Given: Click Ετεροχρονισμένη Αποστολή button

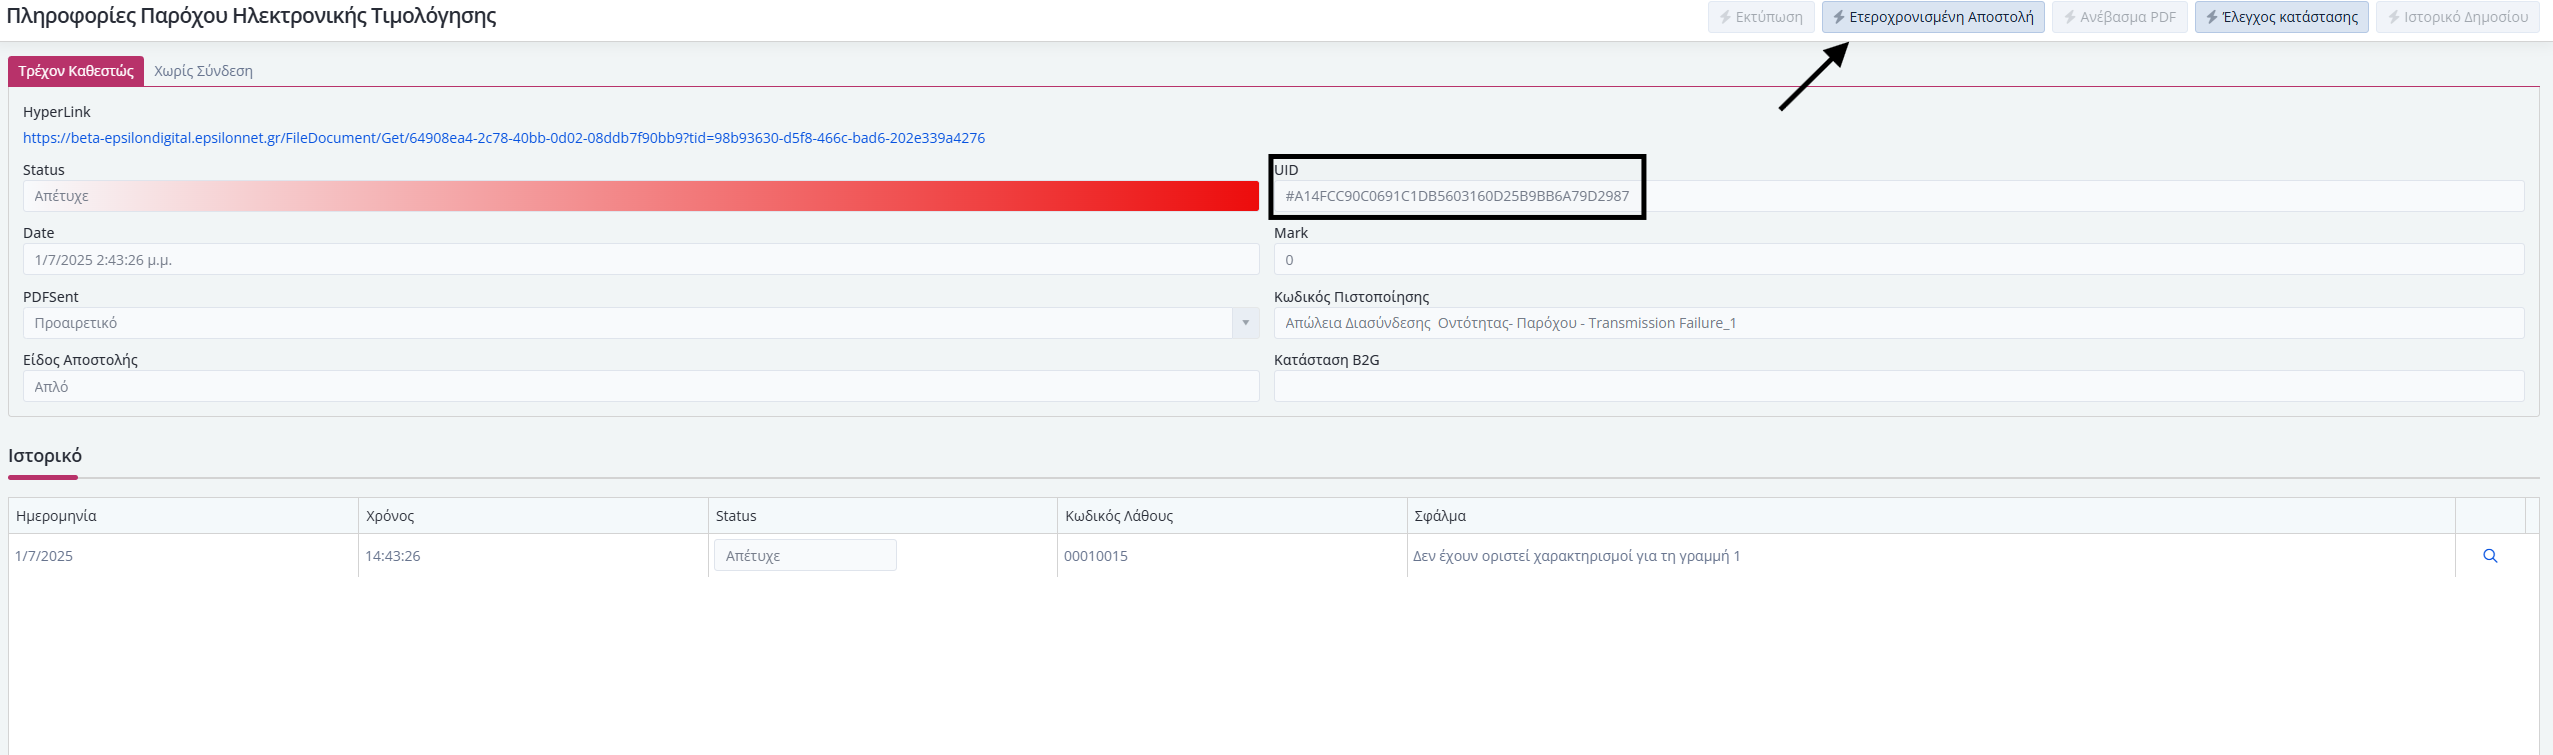Looking at the screenshot, I should point(1933,17).
